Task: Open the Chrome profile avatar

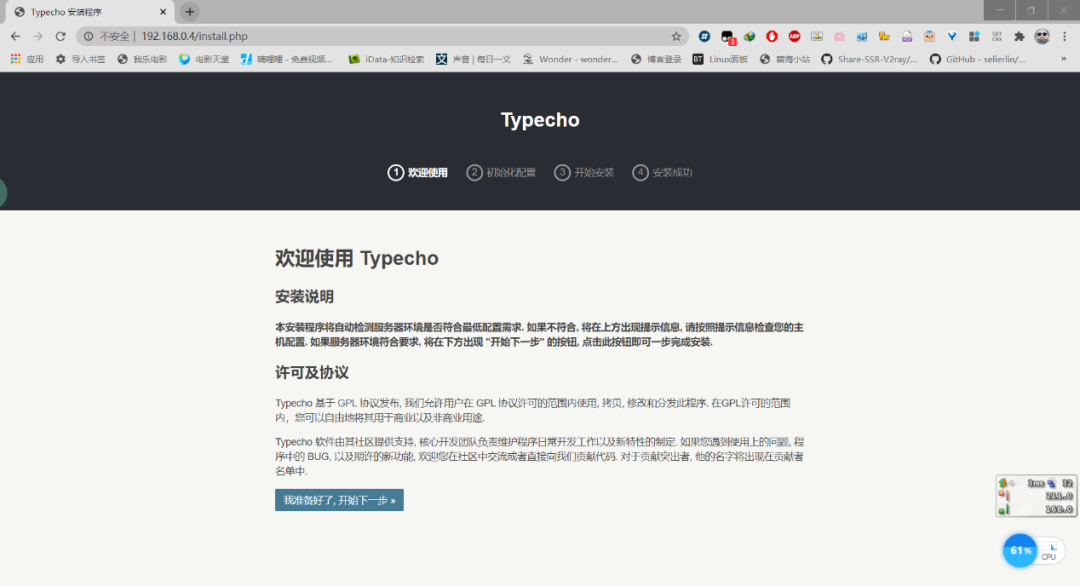Action: pos(1042,36)
